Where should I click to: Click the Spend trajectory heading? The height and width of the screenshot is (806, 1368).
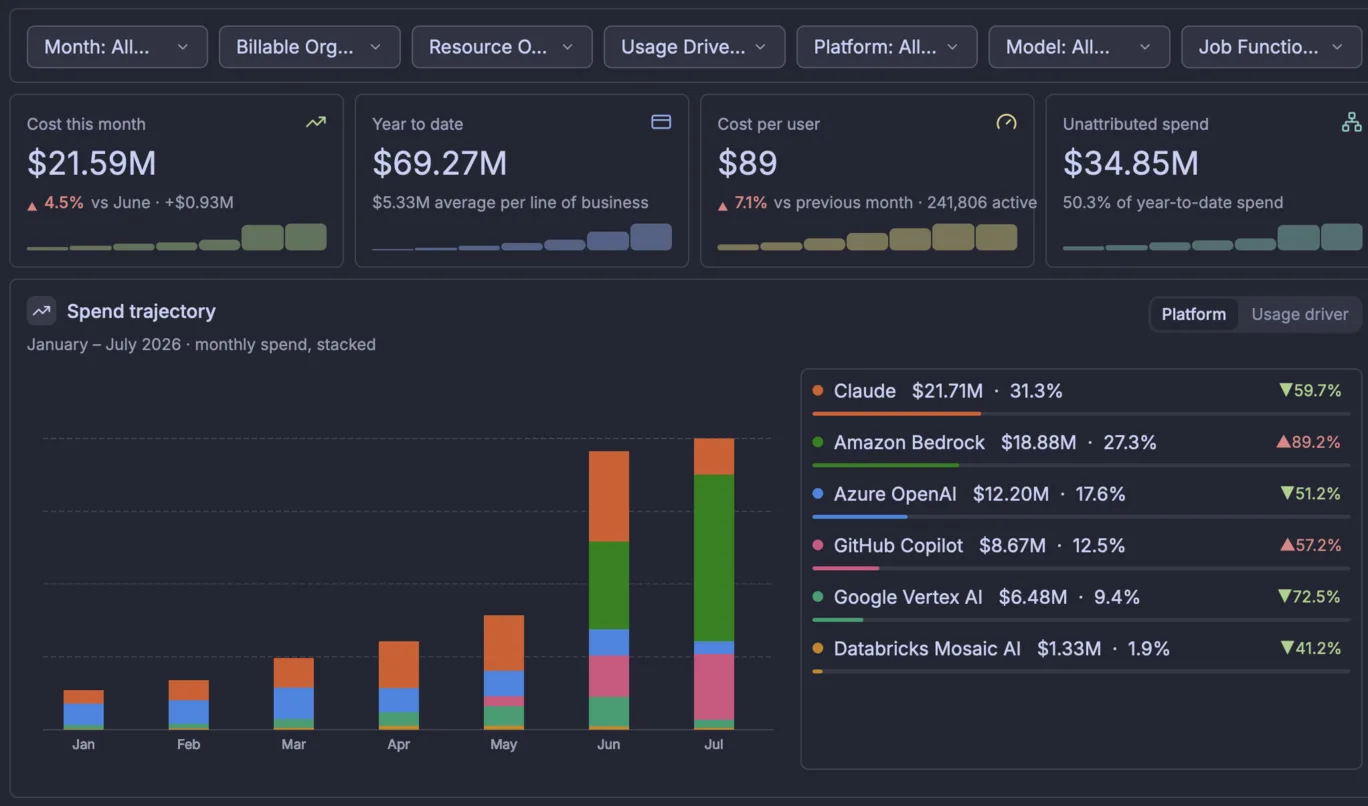(x=141, y=311)
